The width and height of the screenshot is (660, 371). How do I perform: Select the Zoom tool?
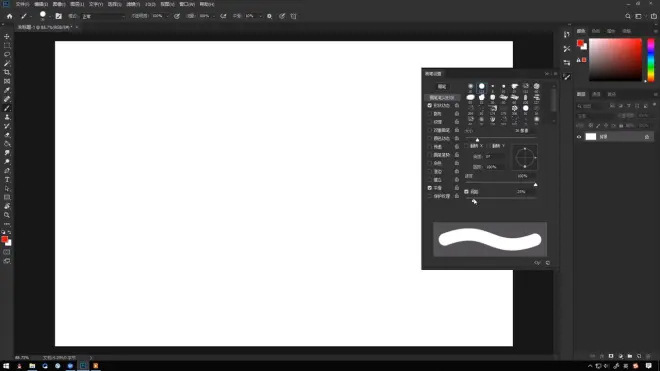pos(7,215)
